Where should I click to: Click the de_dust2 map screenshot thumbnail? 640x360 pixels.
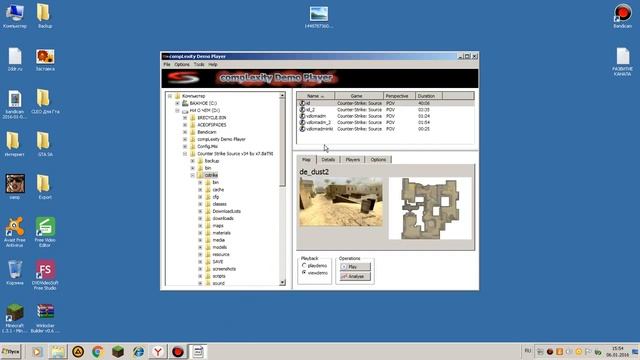pyautogui.click(x=341, y=202)
